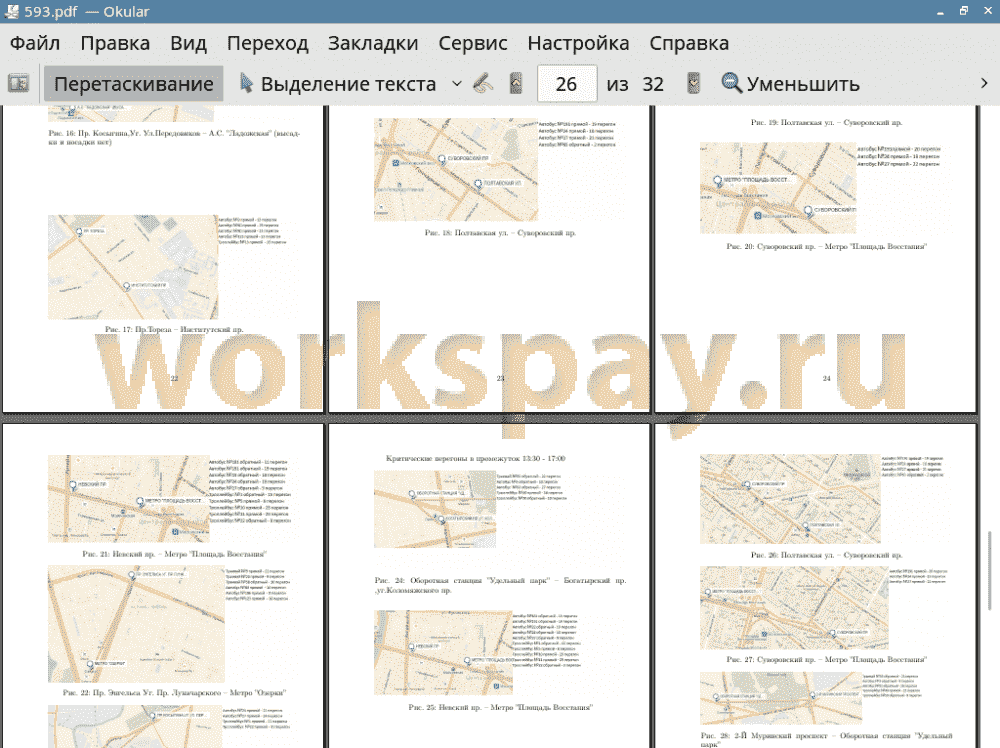Select the Выделение текста tool
Image resolution: width=1000 pixels, height=748 pixels.
click(x=338, y=84)
